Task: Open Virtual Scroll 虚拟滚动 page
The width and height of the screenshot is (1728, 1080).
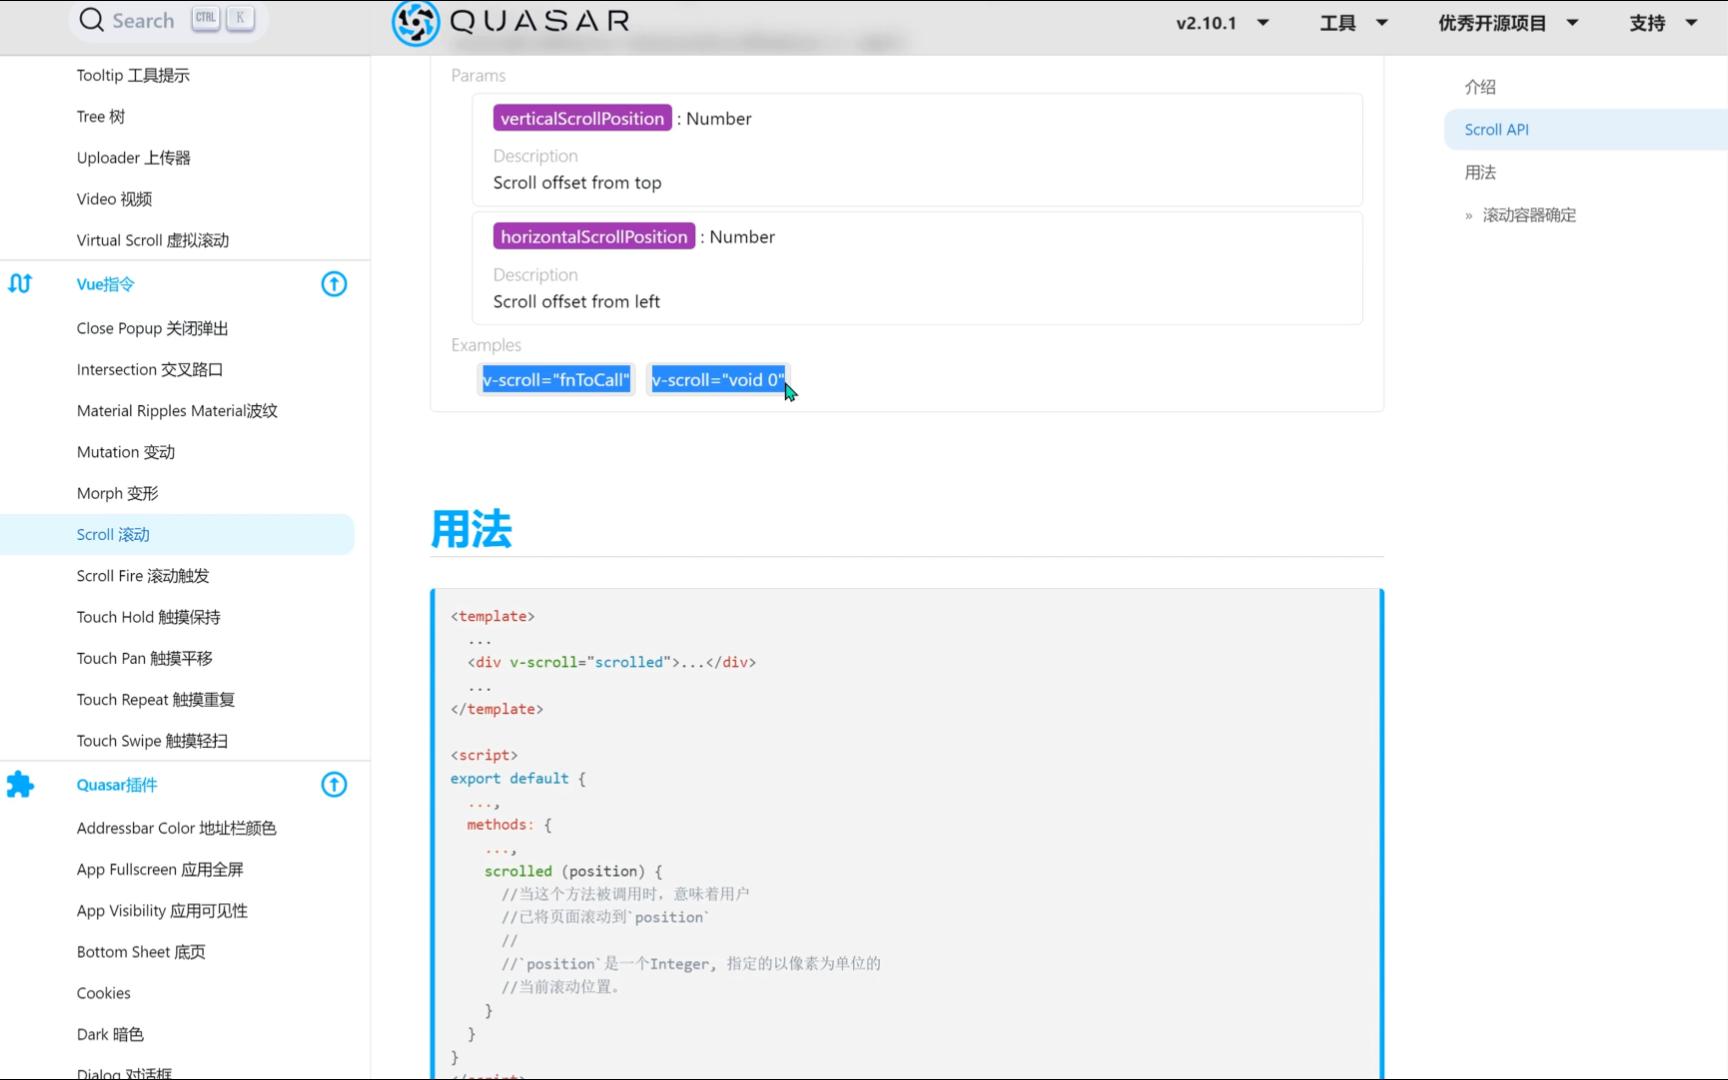Action: [153, 240]
